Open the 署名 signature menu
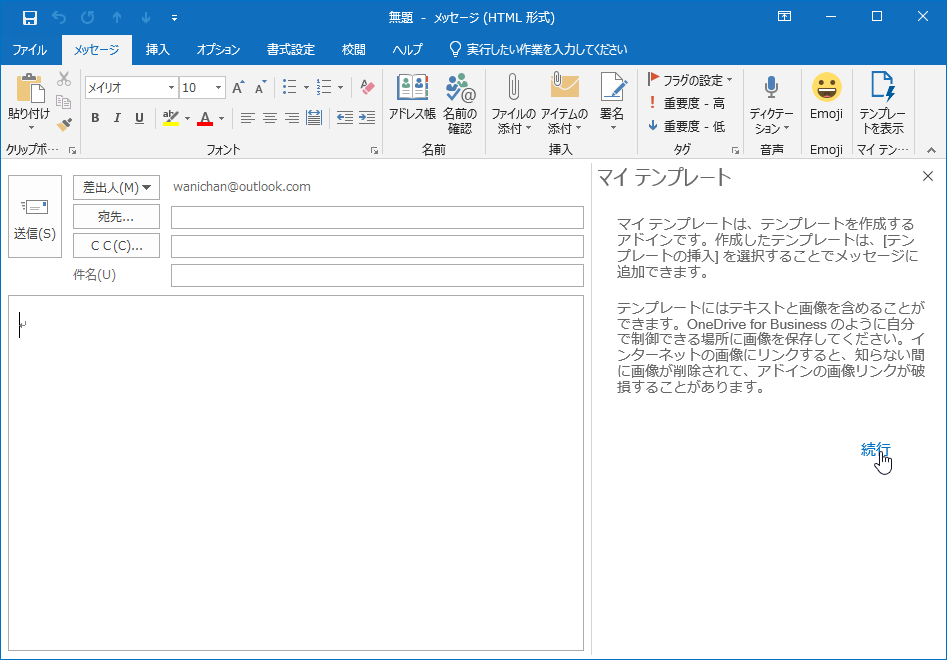The image size is (947, 660). pos(612,101)
